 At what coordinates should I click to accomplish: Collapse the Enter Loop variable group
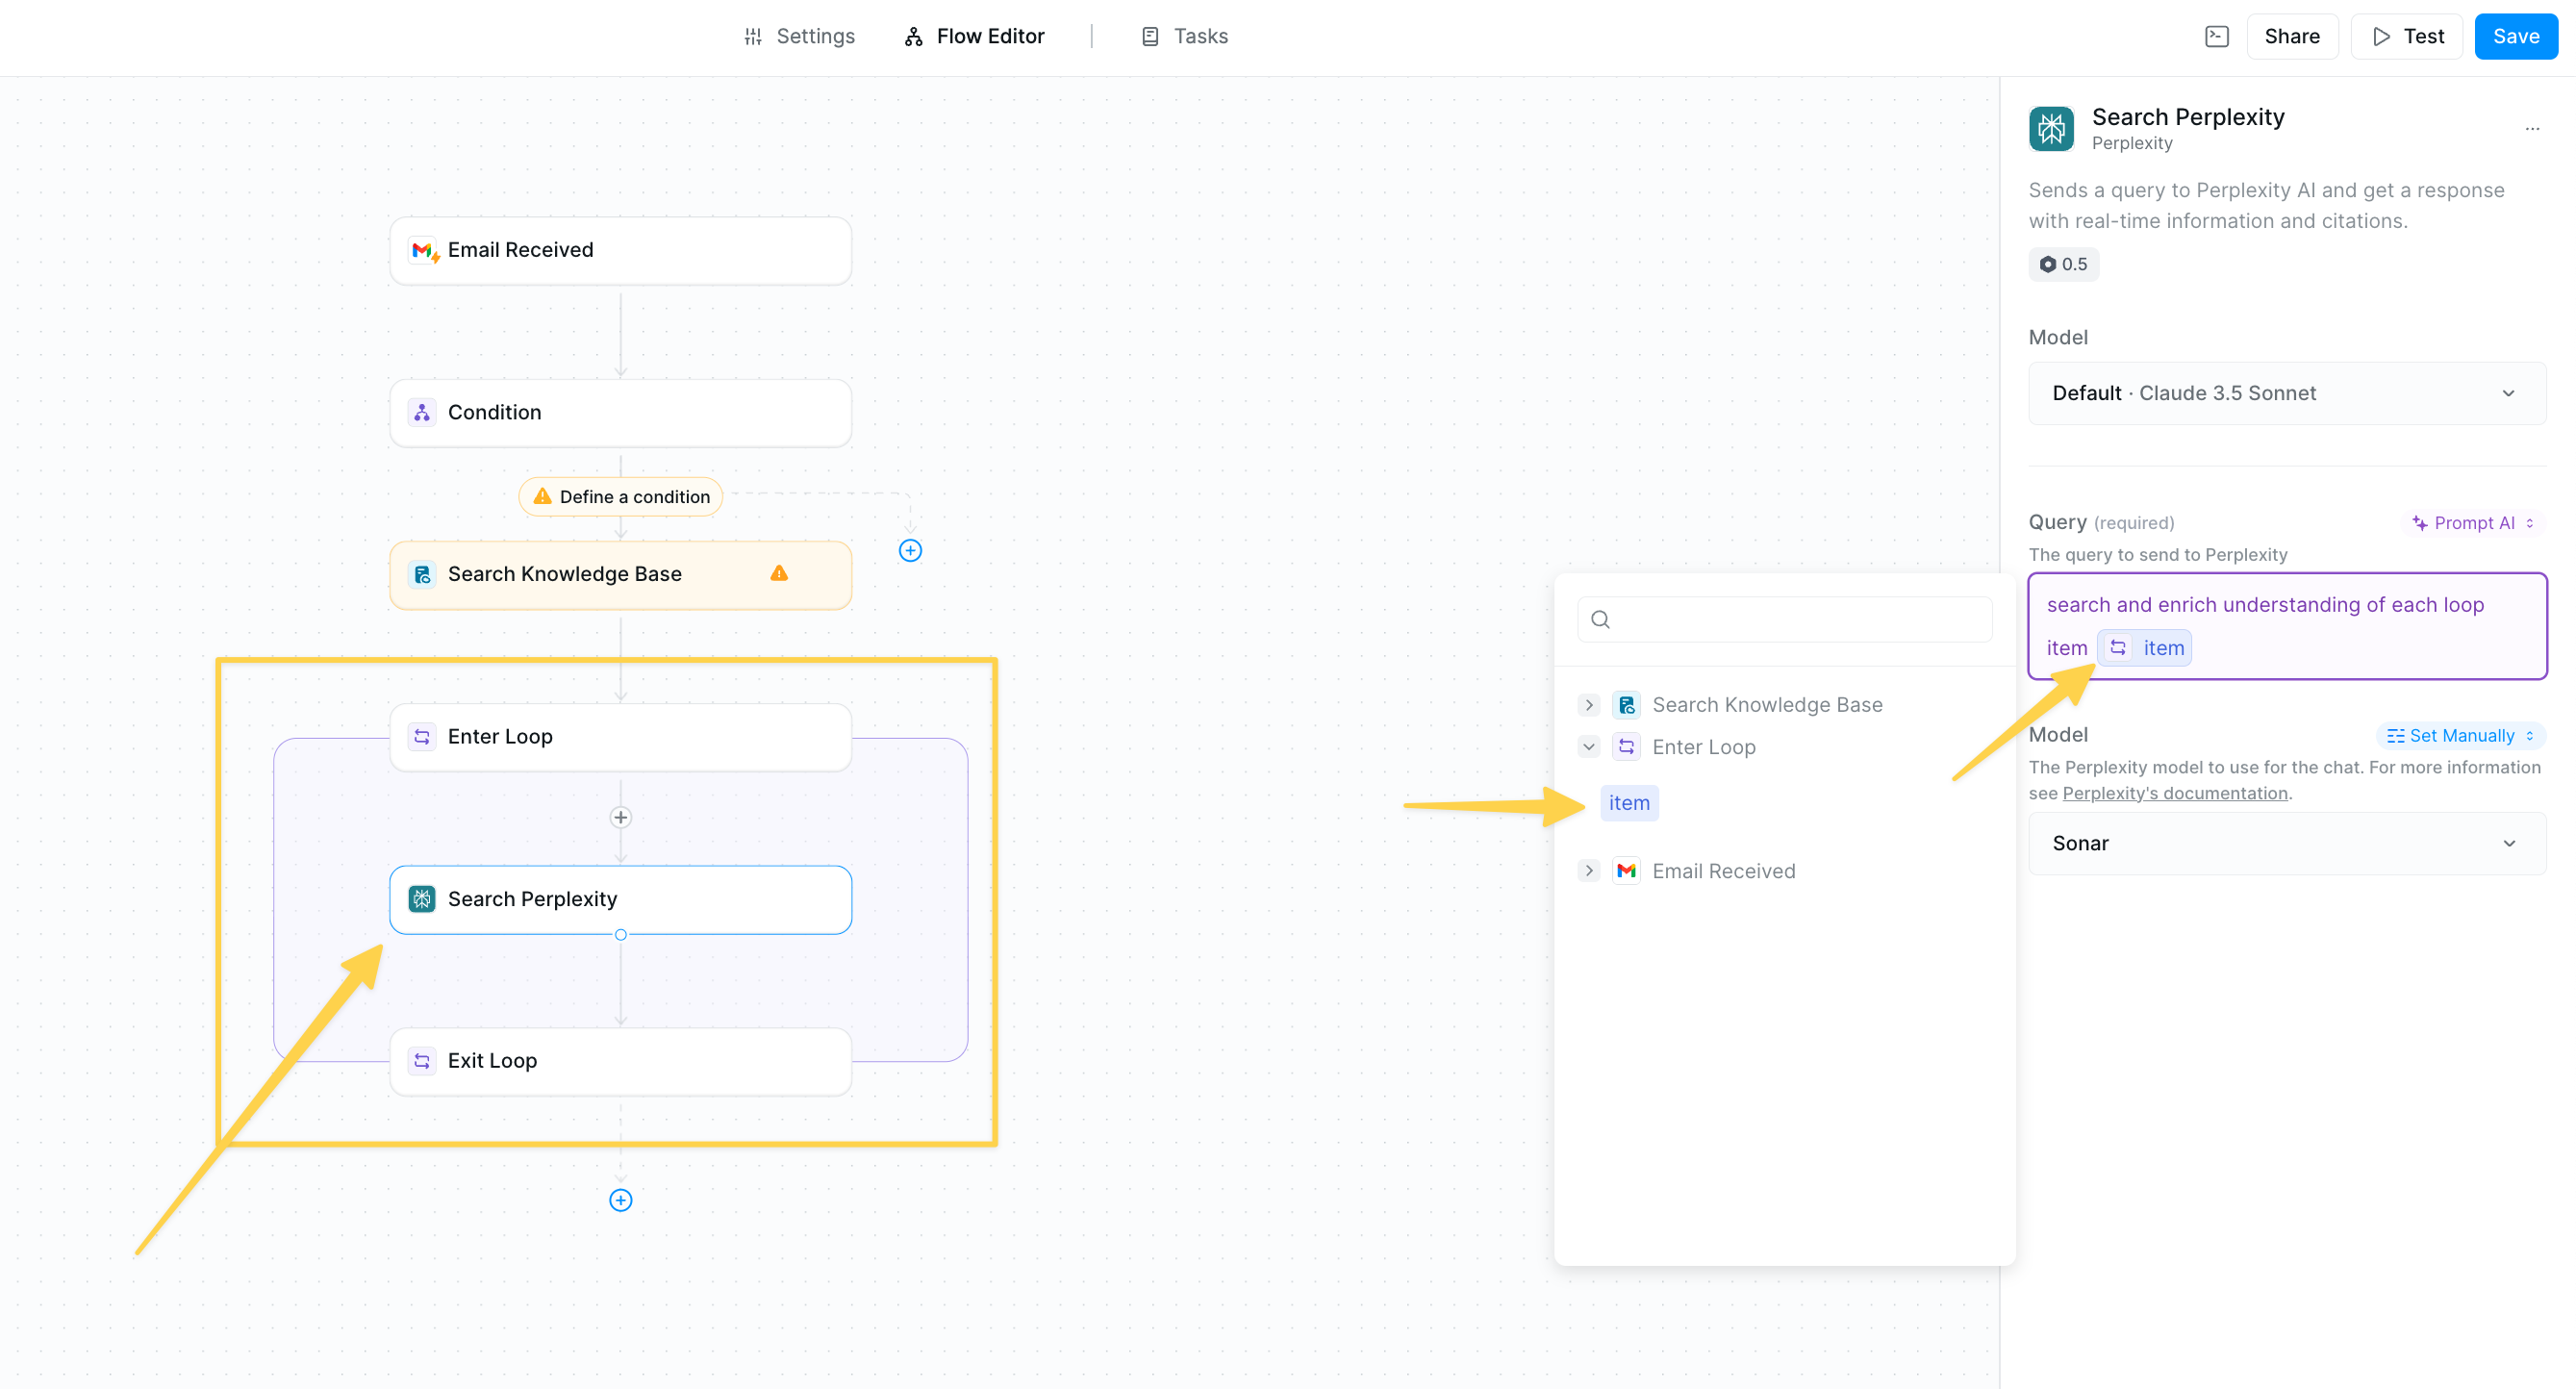tap(1588, 747)
